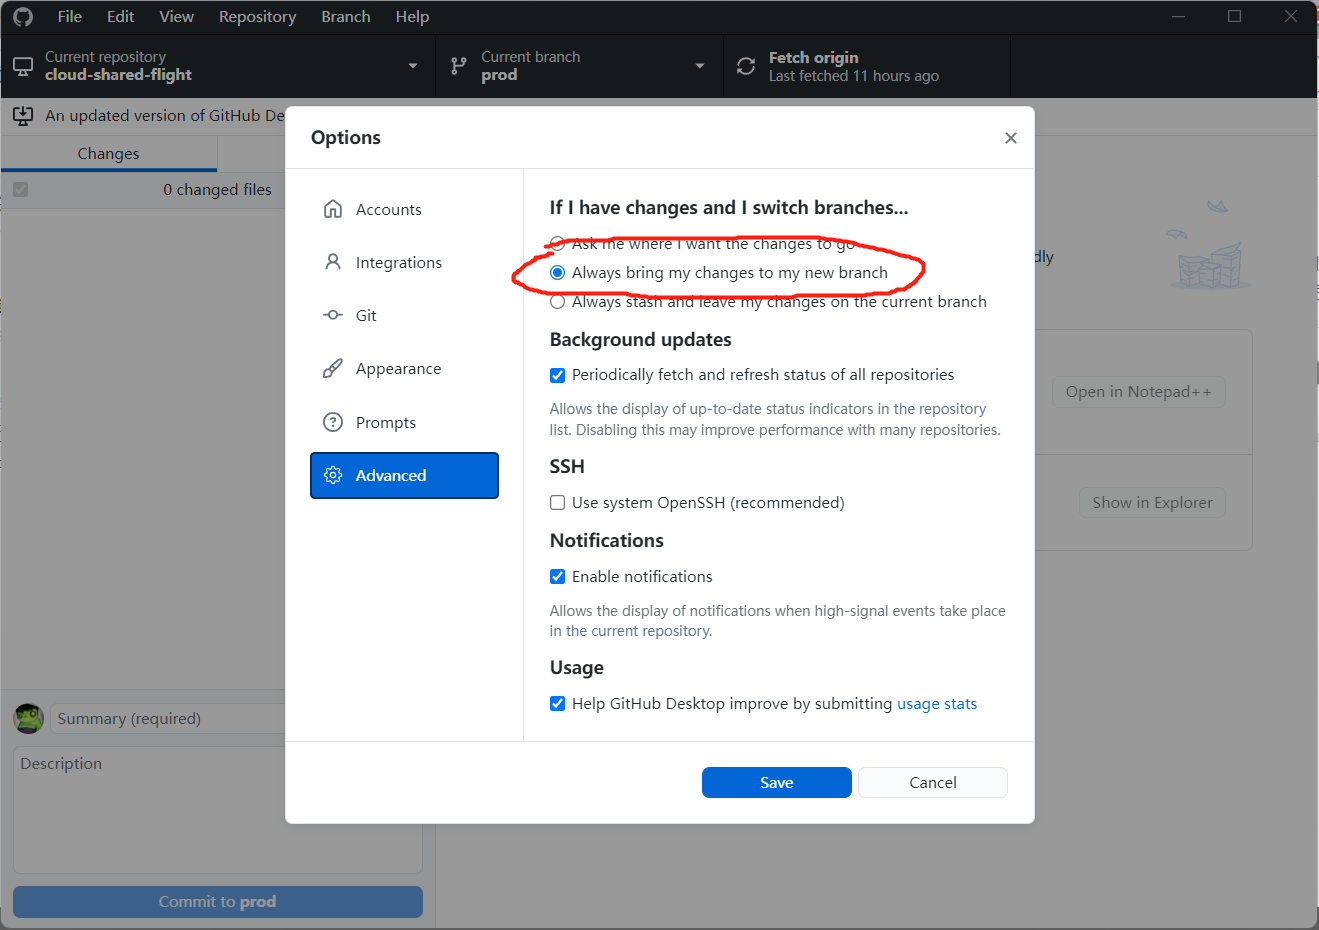Select Always stash and leave my changes option
Image resolution: width=1319 pixels, height=930 pixels.
[557, 301]
